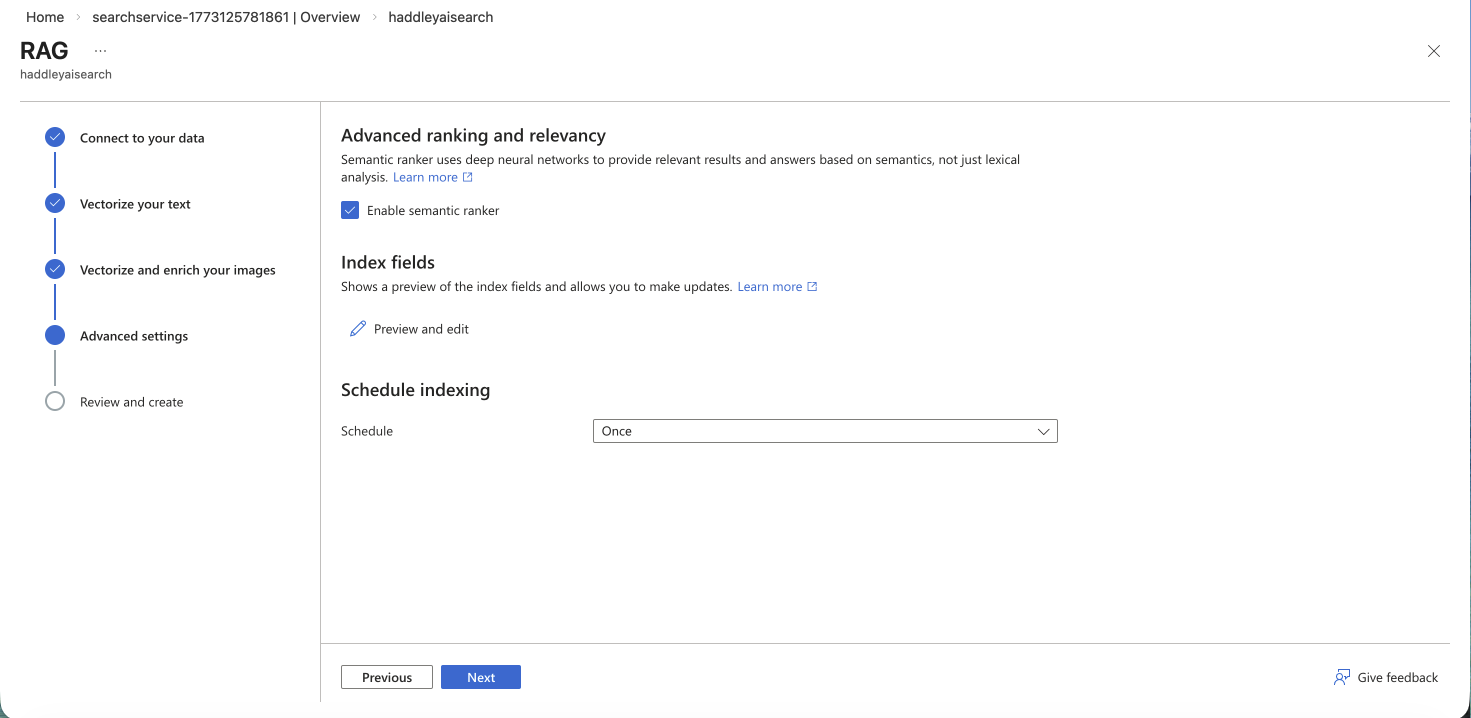Click the Give feedback icon
1471x718 pixels.
click(x=1341, y=677)
